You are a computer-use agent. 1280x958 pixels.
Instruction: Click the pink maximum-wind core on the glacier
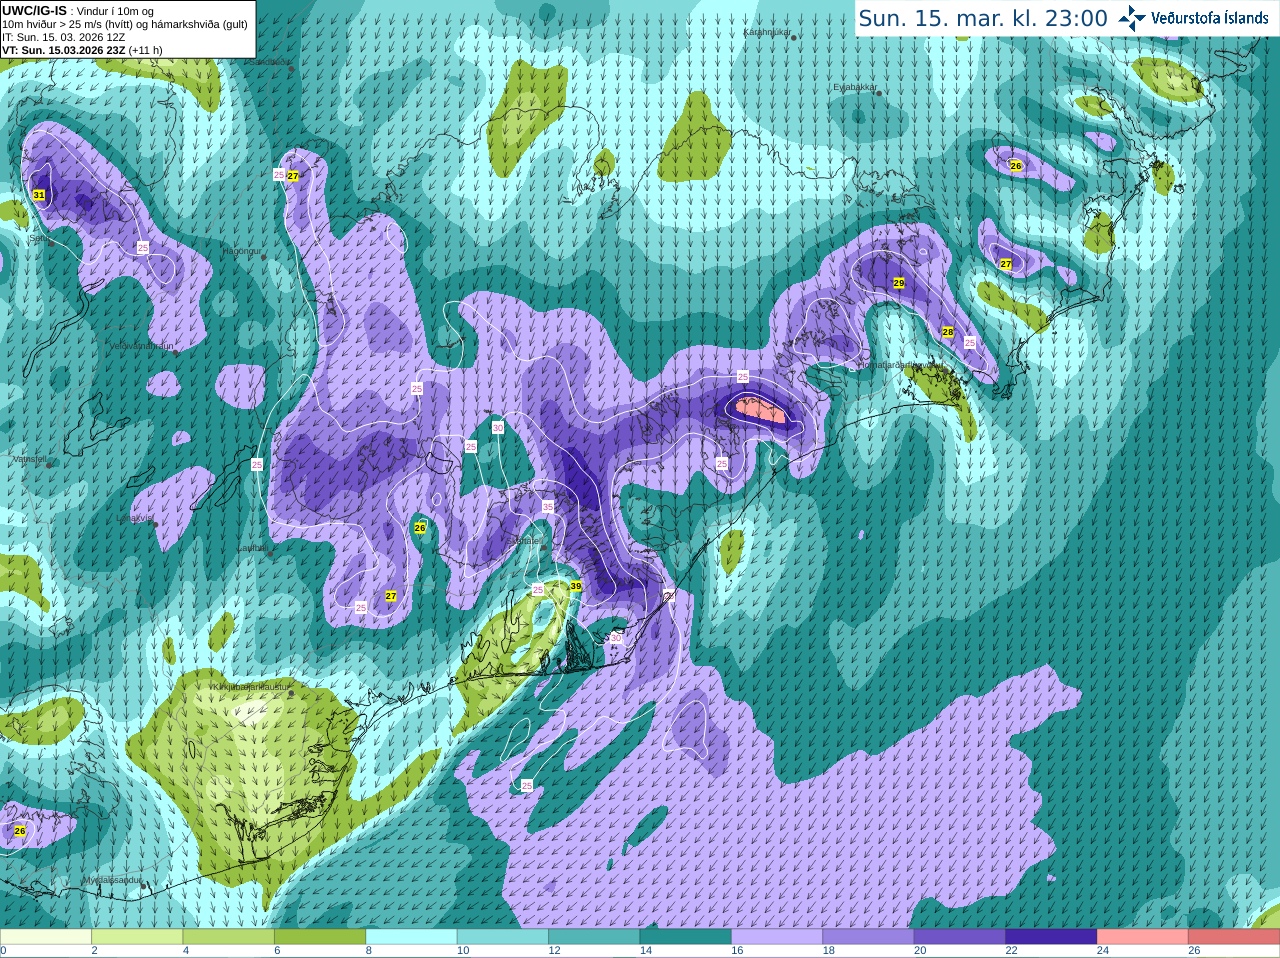760,409
